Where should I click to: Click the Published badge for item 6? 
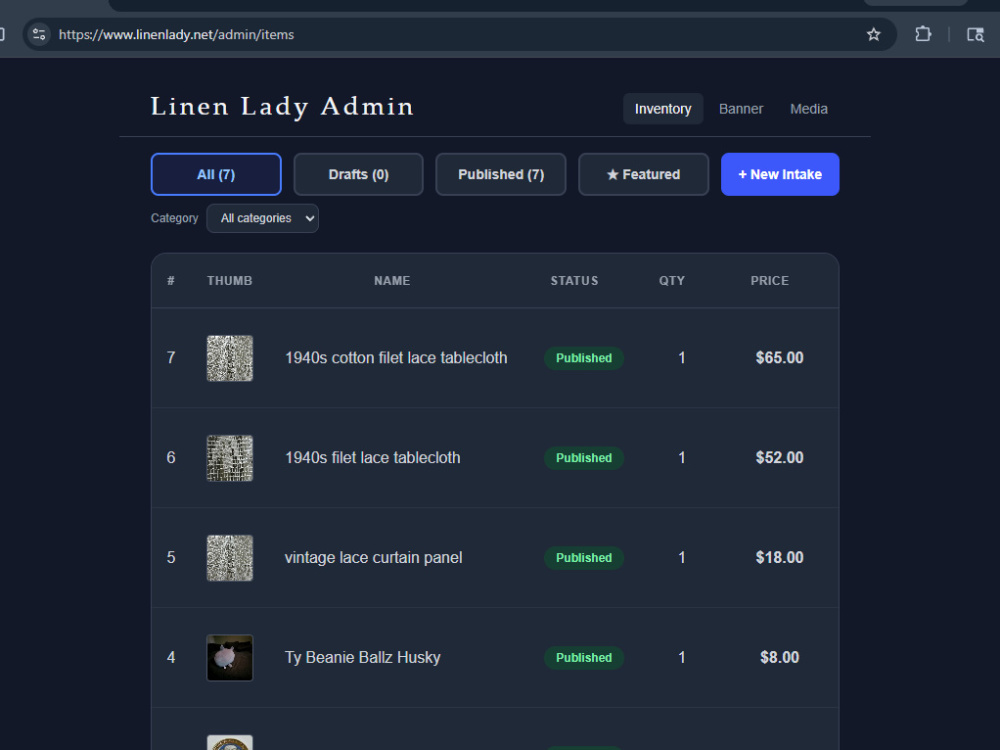pos(584,458)
